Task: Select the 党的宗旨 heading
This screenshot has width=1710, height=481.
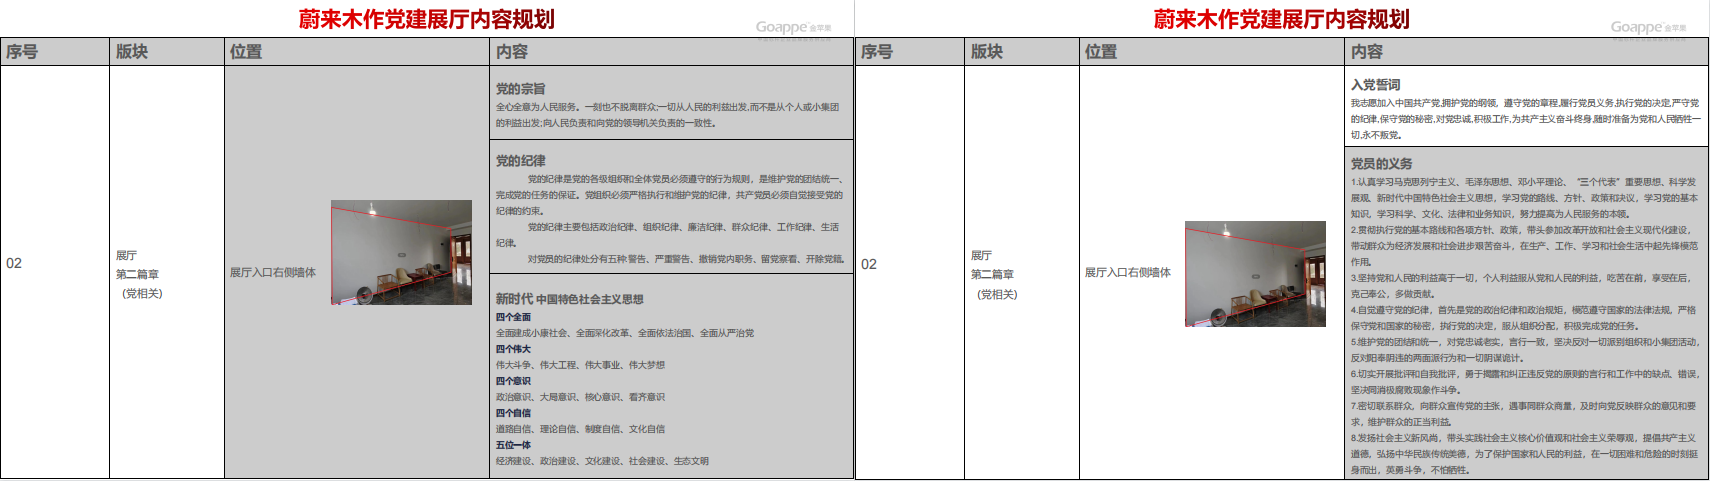Action: (520, 89)
